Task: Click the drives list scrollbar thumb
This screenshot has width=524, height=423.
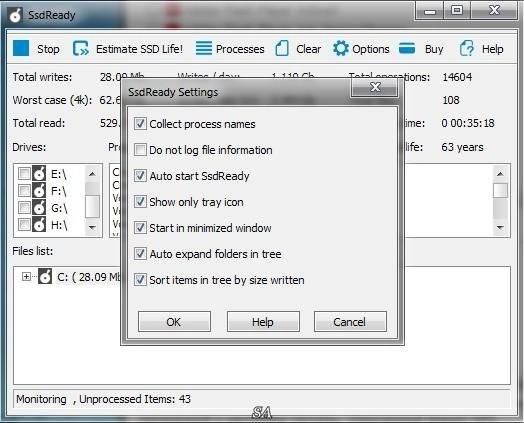Action: click(92, 206)
